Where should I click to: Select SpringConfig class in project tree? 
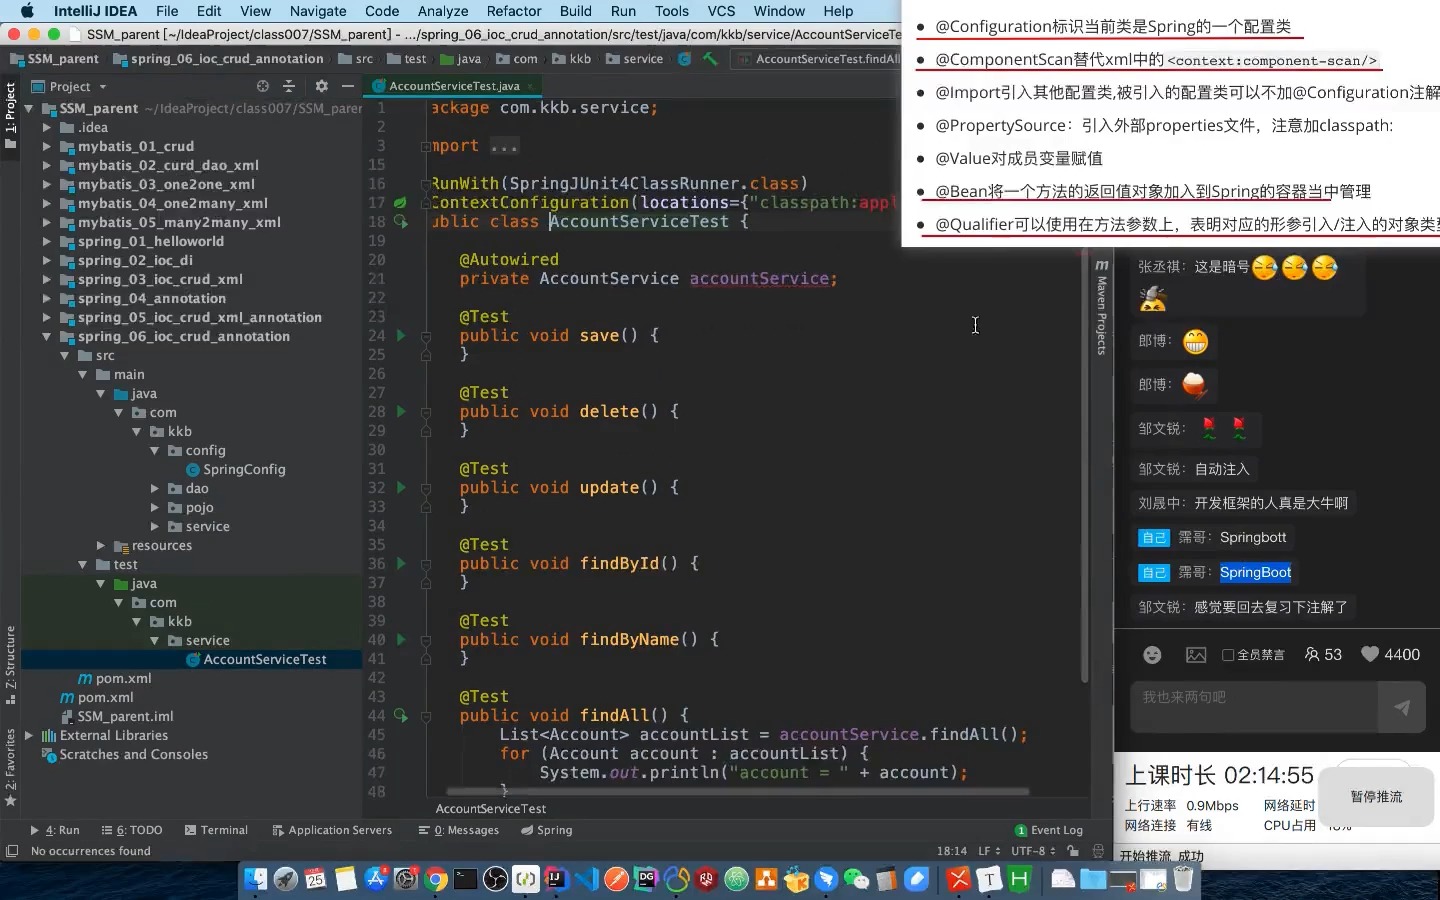point(244,469)
